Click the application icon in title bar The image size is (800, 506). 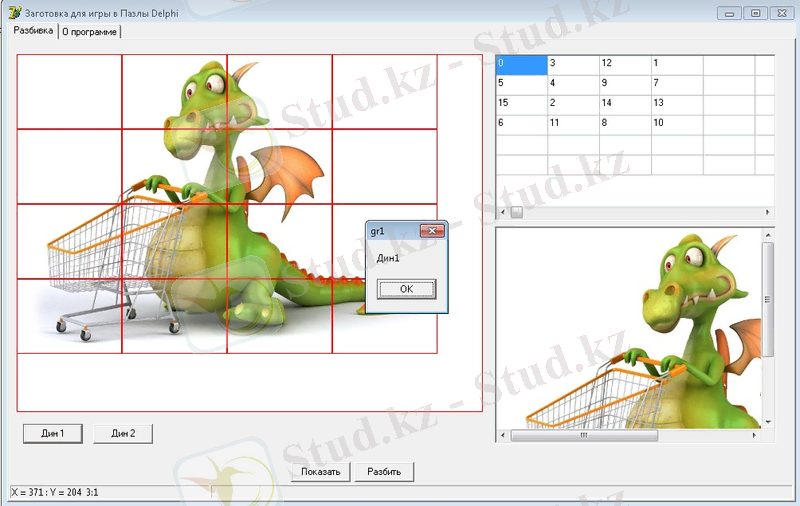pos(14,13)
